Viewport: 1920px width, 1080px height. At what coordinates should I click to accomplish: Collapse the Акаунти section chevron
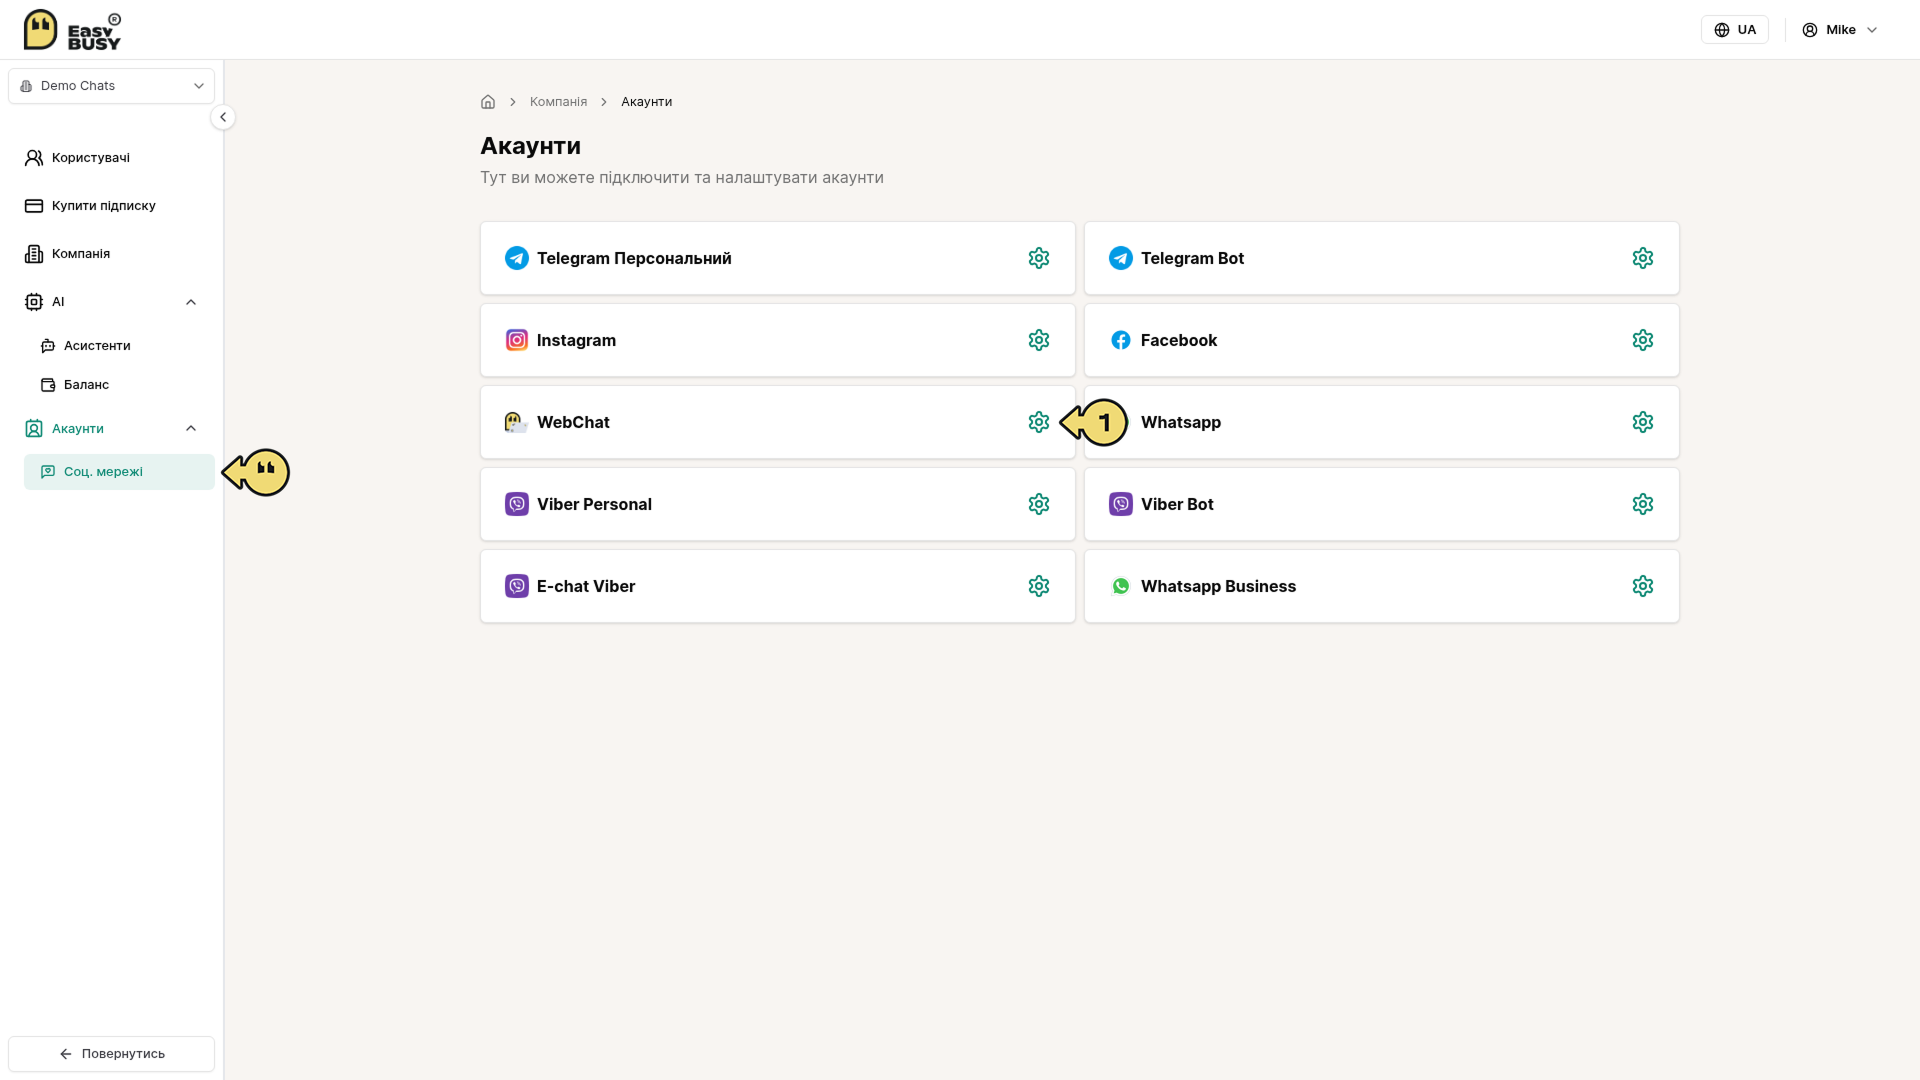point(191,428)
